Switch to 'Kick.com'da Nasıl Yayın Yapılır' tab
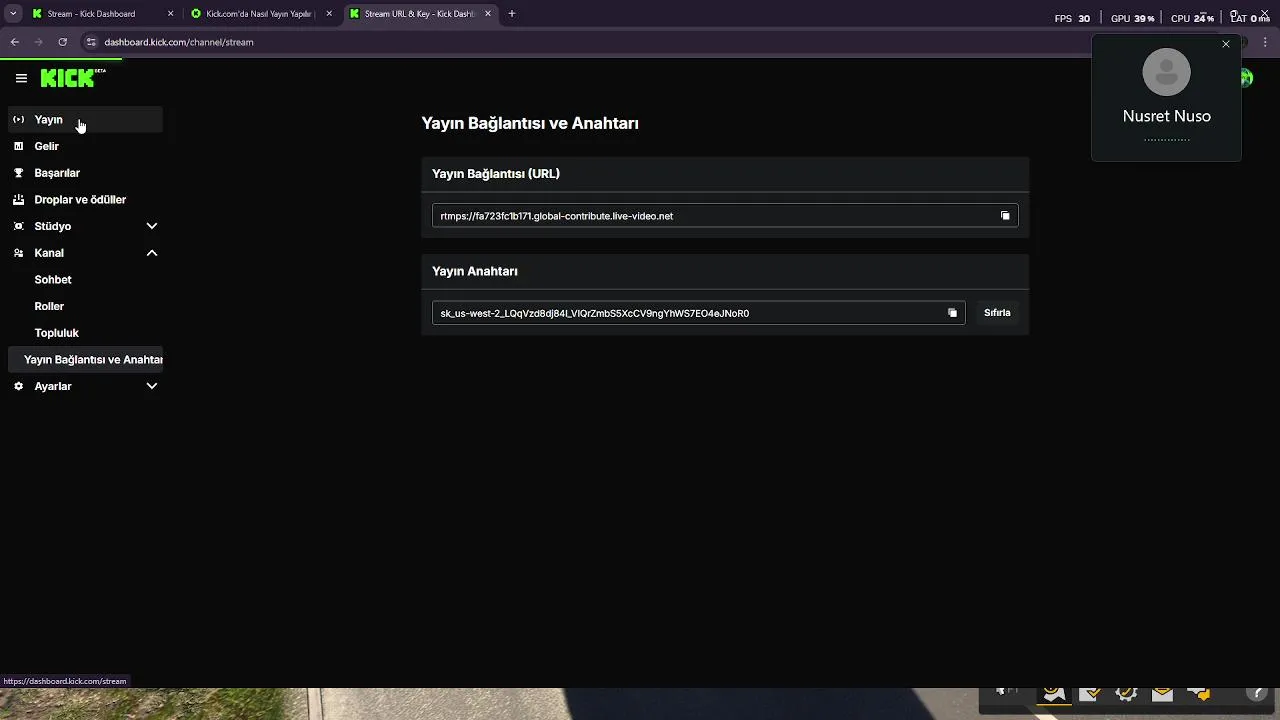The width and height of the screenshot is (1280, 720). point(261,14)
